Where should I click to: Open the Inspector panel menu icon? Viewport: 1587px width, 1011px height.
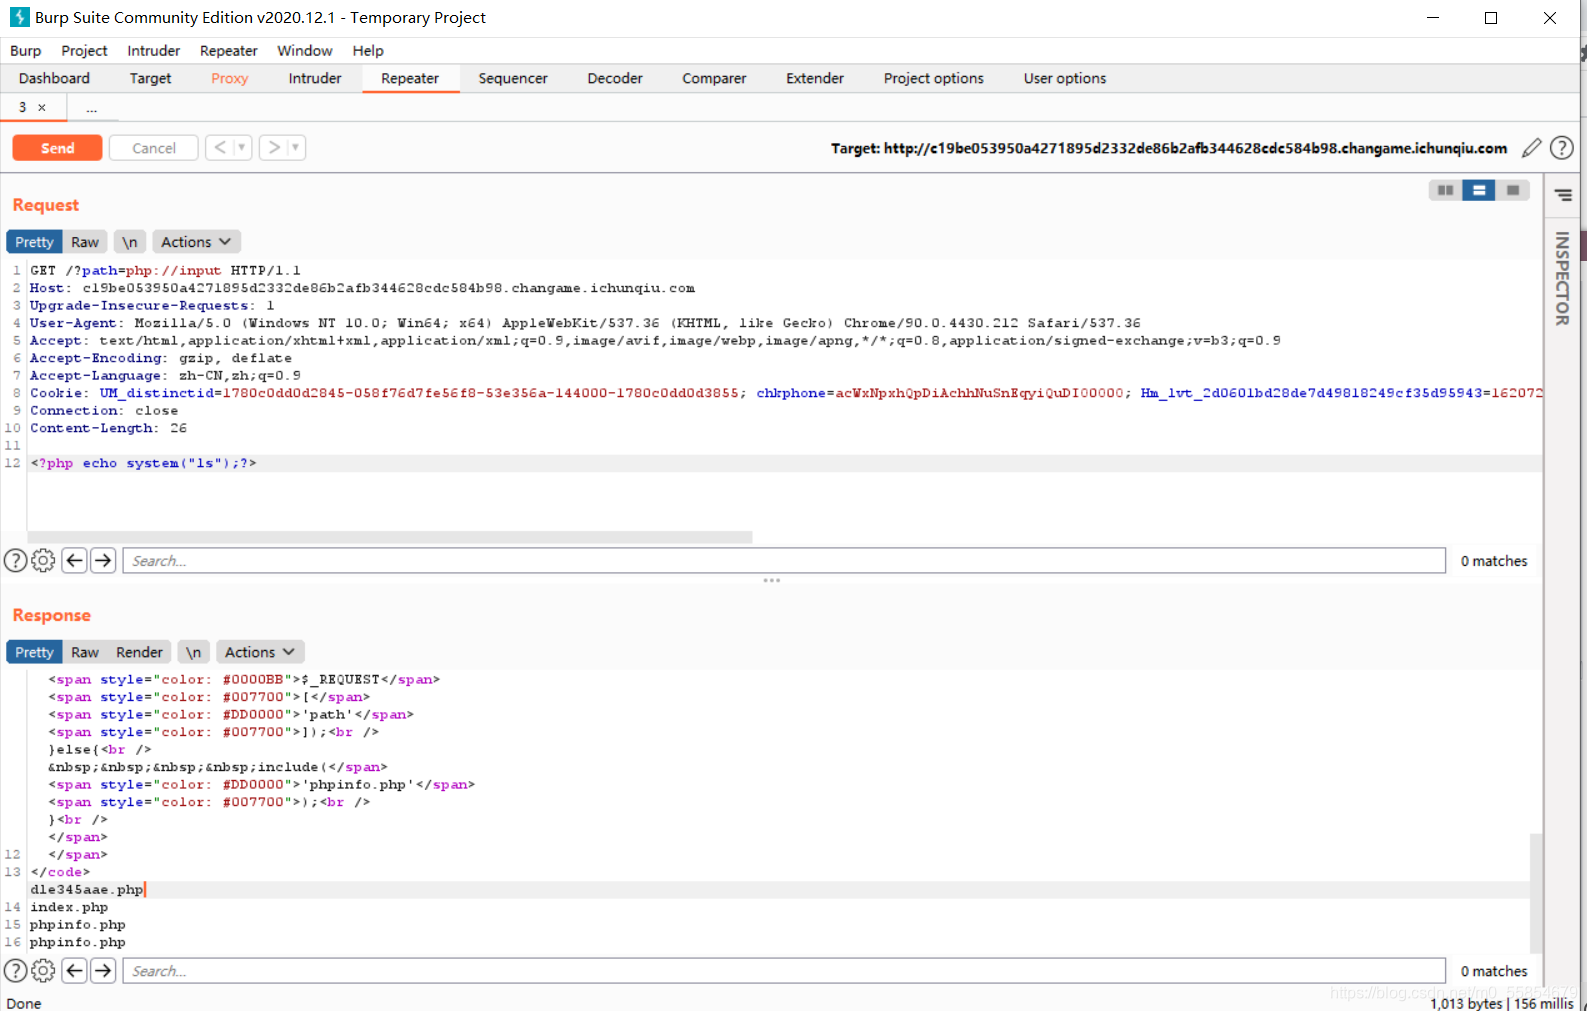pyautogui.click(x=1563, y=195)
